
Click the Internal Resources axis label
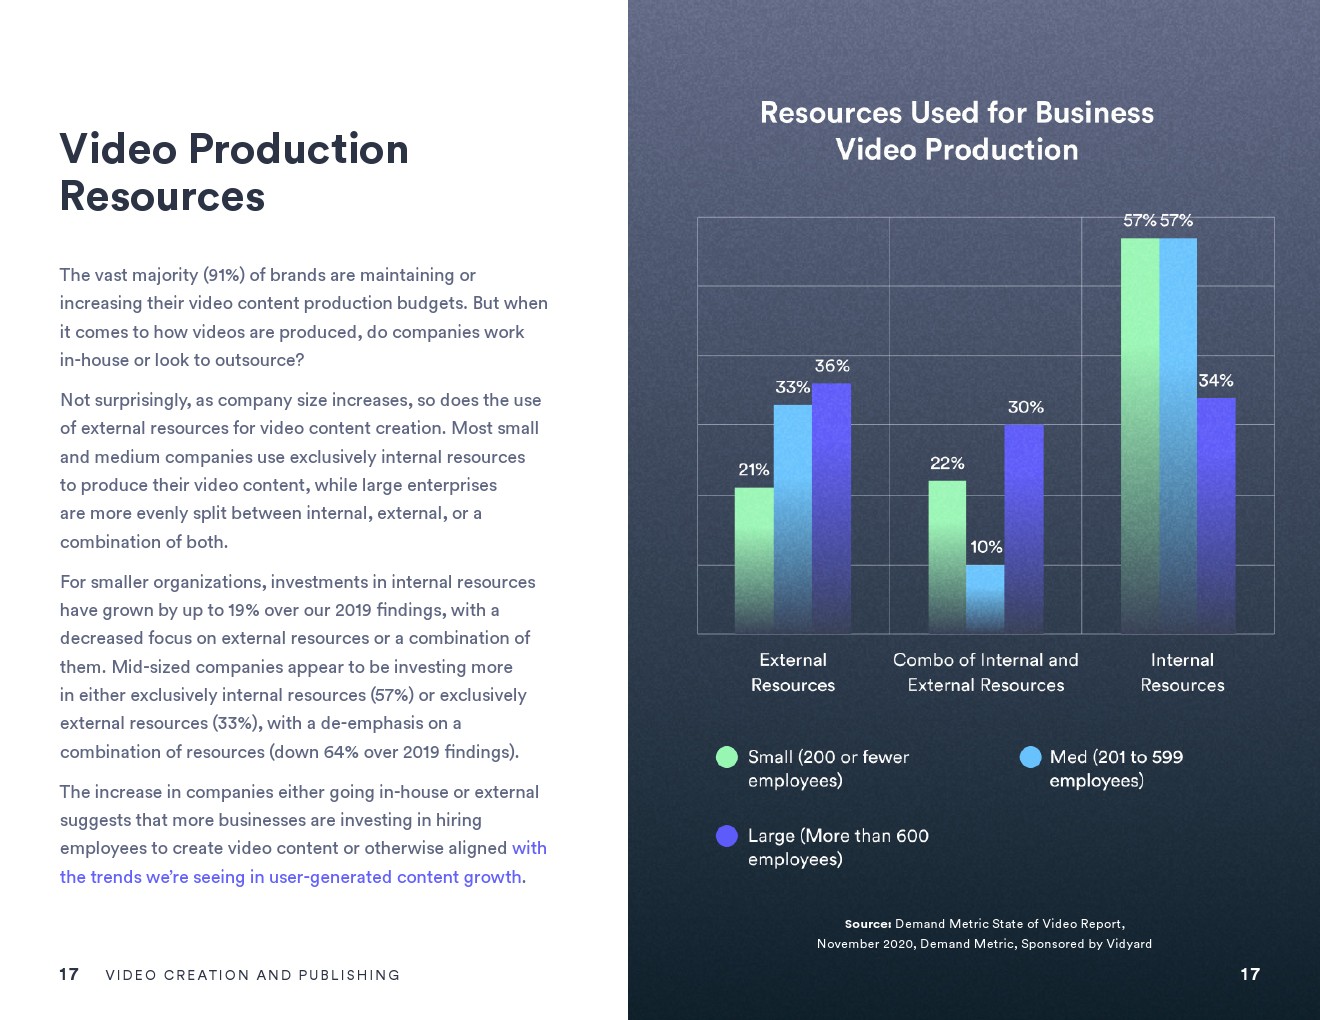coord(1182,672)
